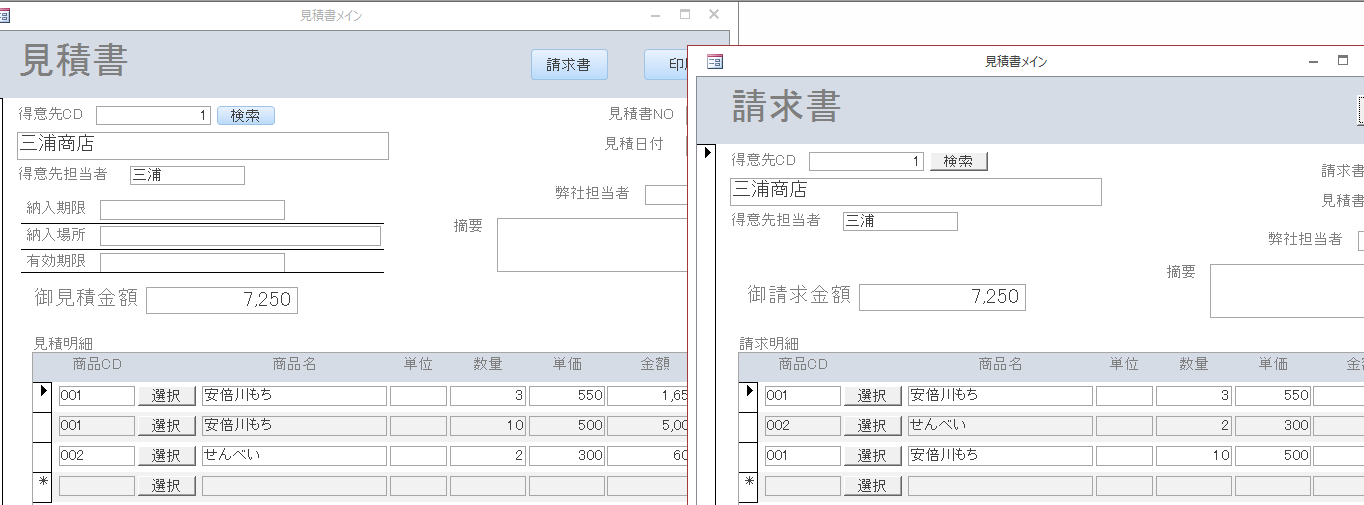Click first row record selector arrow in 請求明細
The height and width of the screenshot is (505, 1364).
tap(749, 394)
